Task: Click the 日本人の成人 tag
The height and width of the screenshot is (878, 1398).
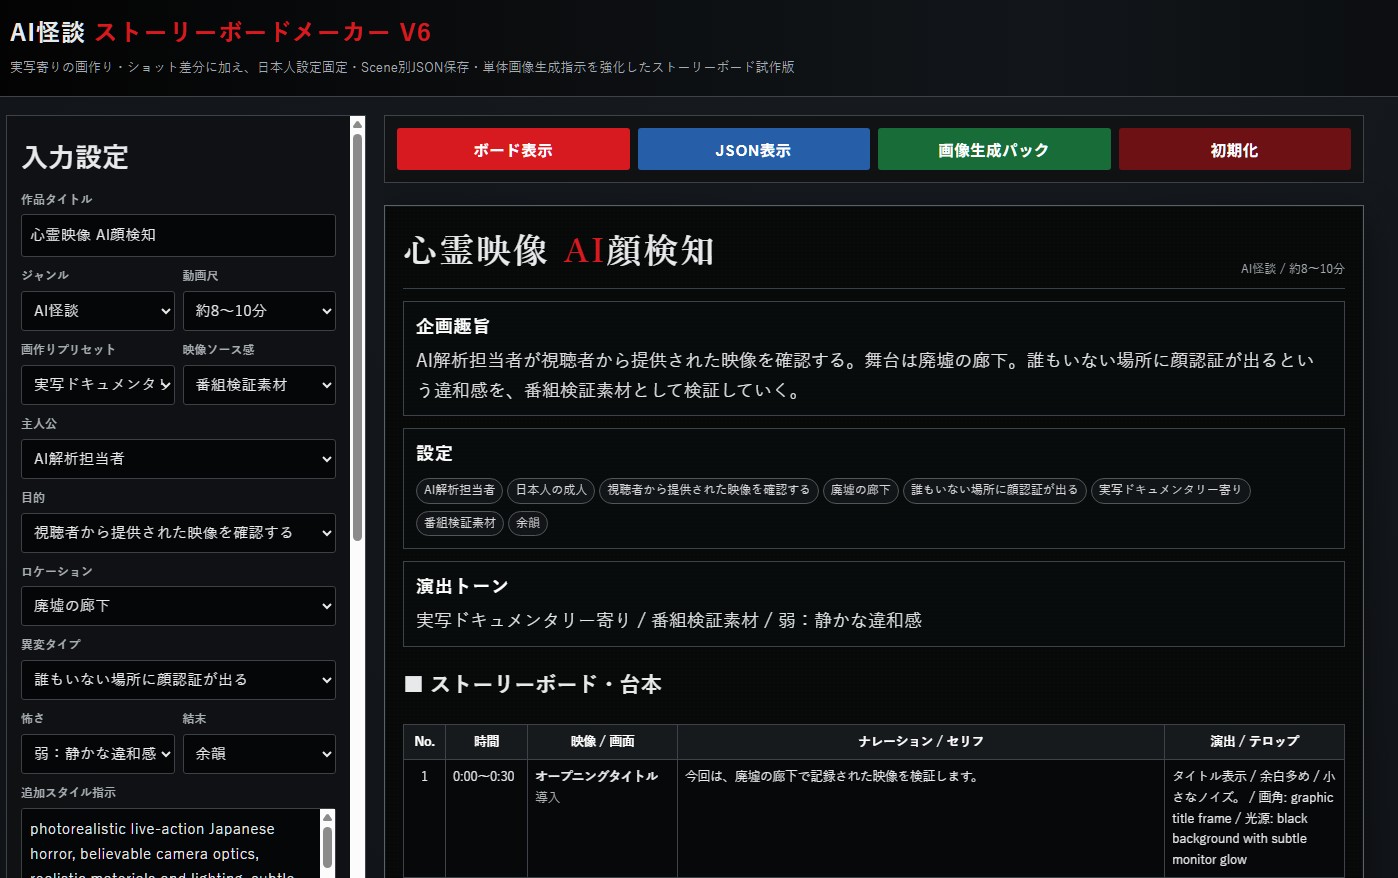Action: point(551,490)
